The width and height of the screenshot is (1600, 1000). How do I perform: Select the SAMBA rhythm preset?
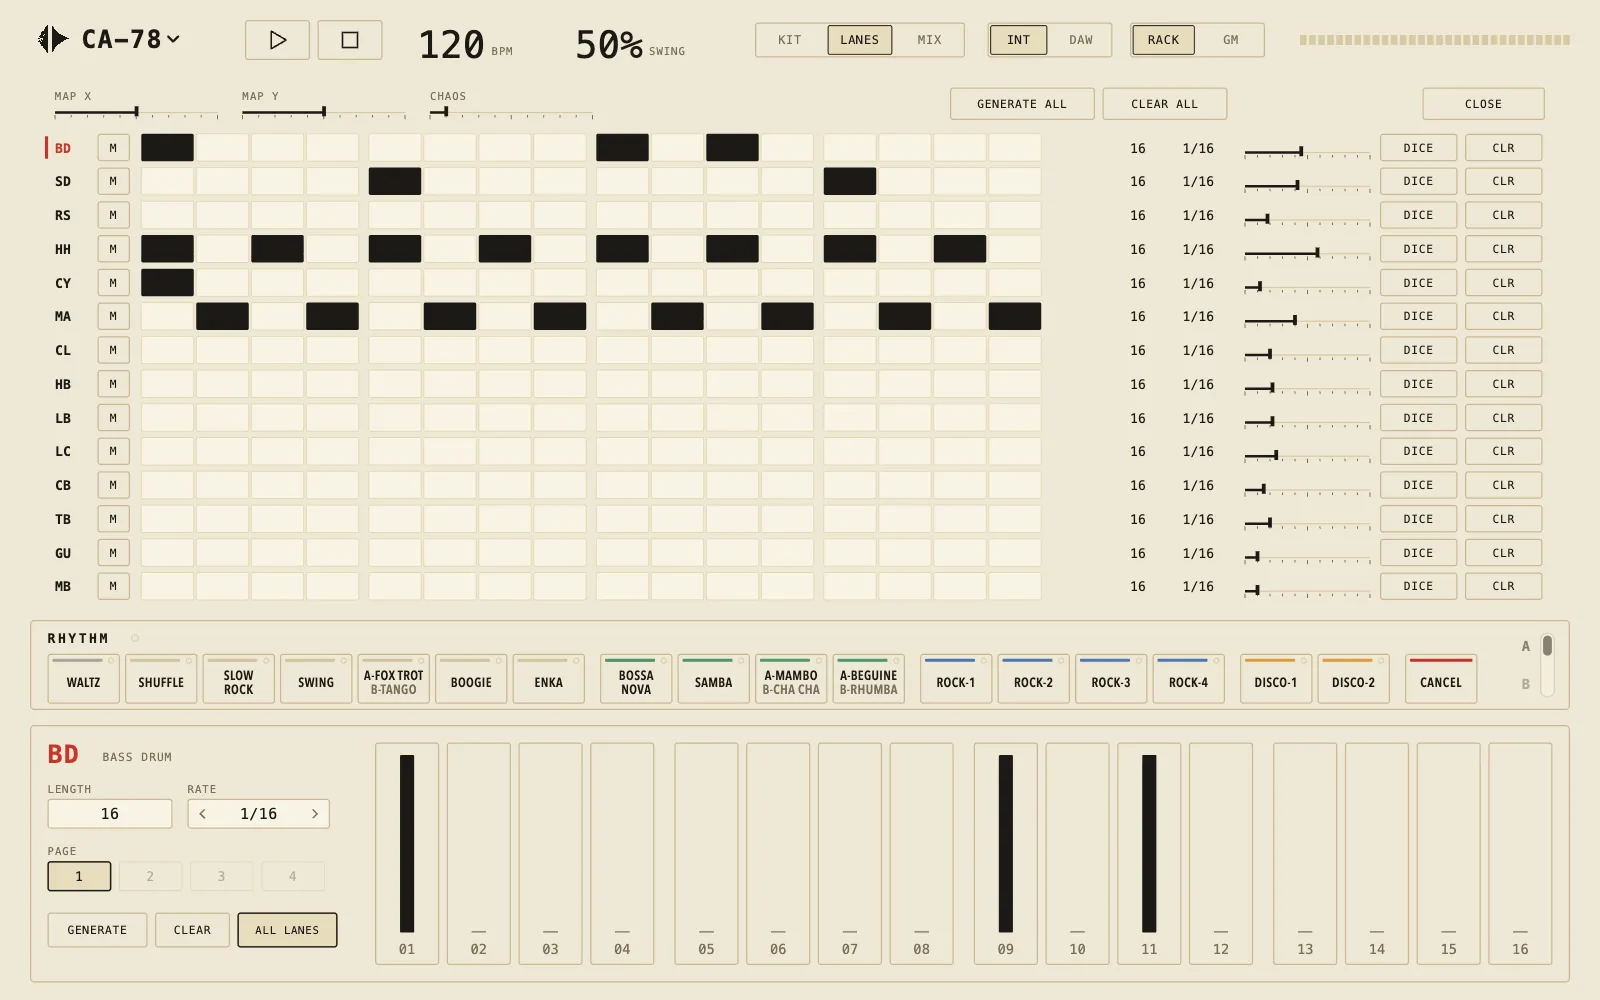pyautogui.click(x=713, y=679)
